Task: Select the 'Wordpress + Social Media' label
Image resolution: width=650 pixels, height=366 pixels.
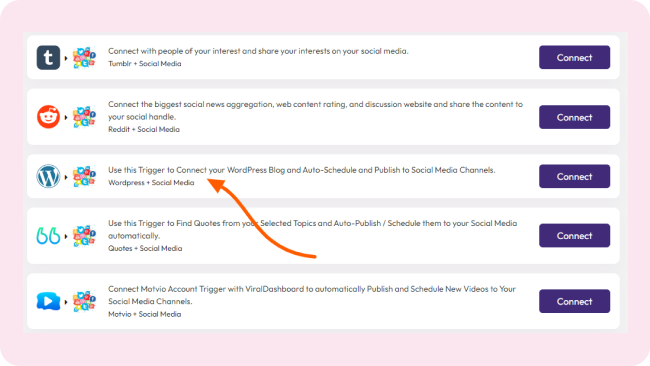Action: (x=151, y=182)
